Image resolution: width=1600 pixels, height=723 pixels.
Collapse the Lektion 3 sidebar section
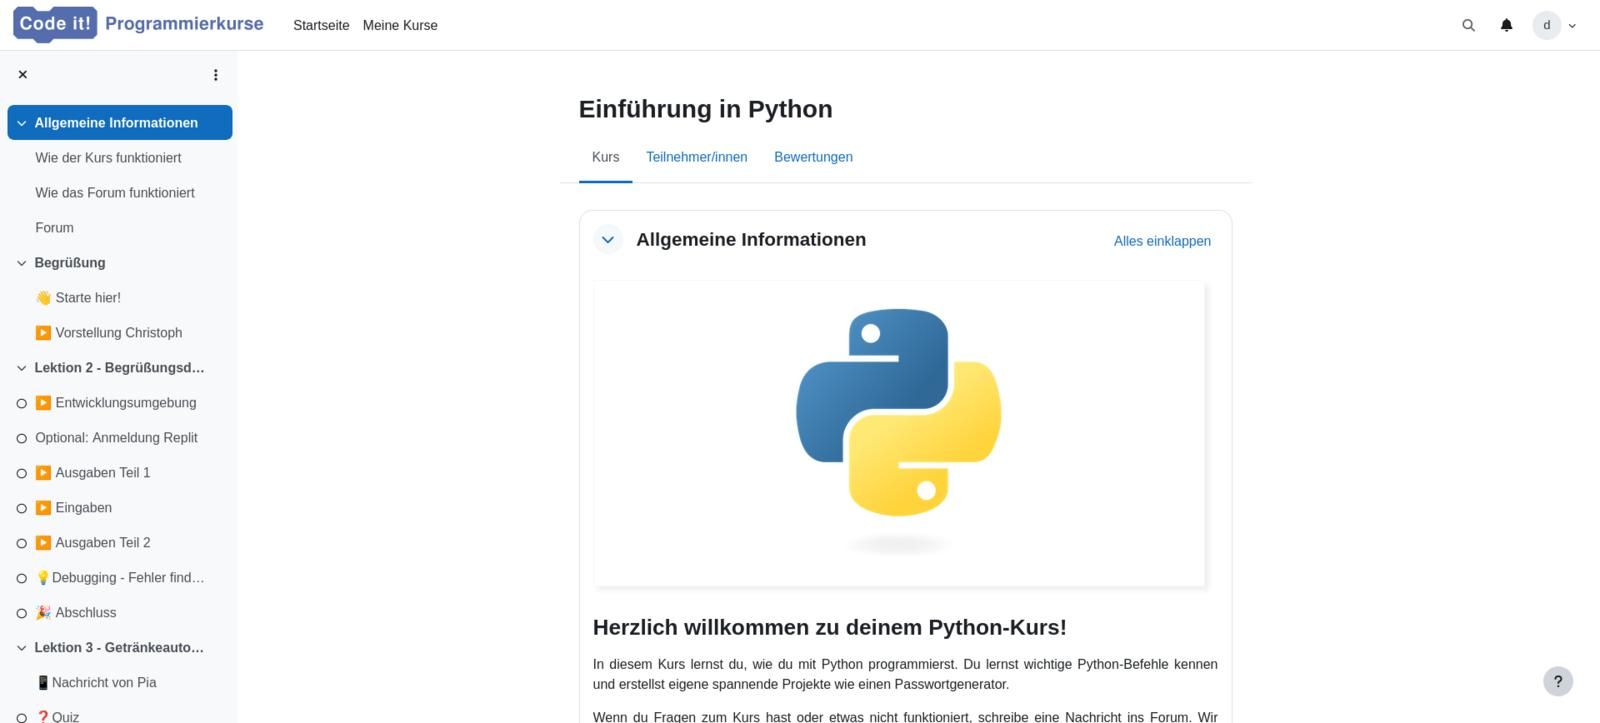[21, 648]
